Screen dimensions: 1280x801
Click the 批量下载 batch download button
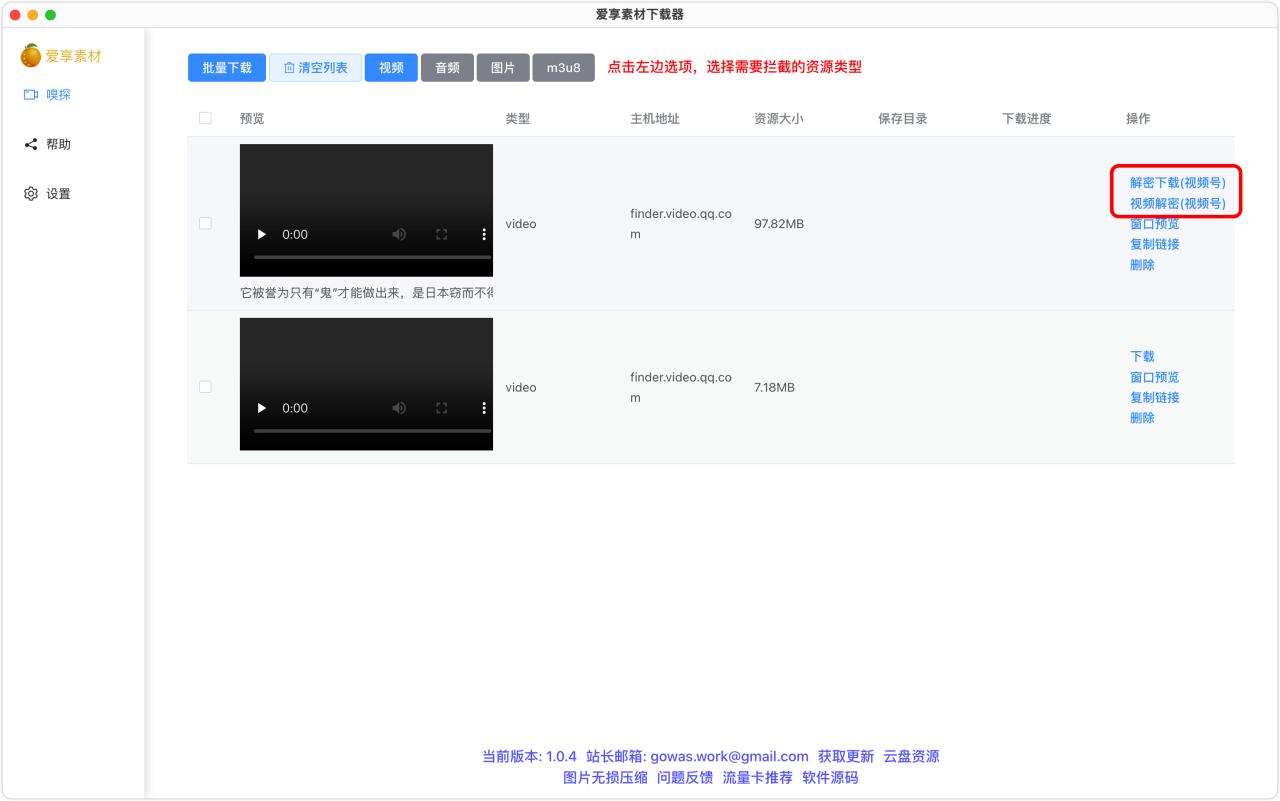(x=227, y=68)
